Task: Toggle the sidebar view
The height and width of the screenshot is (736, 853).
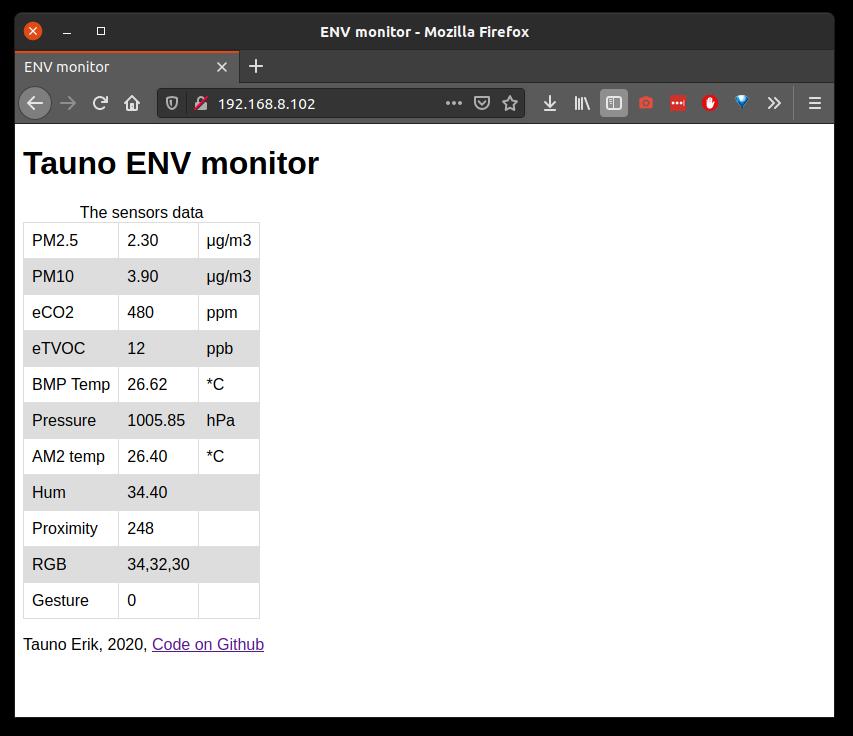Action: (x=614, y=103)
